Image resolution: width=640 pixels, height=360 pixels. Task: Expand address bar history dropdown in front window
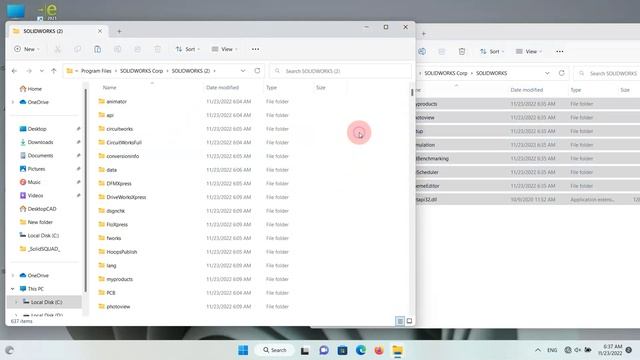pos(243,71)
